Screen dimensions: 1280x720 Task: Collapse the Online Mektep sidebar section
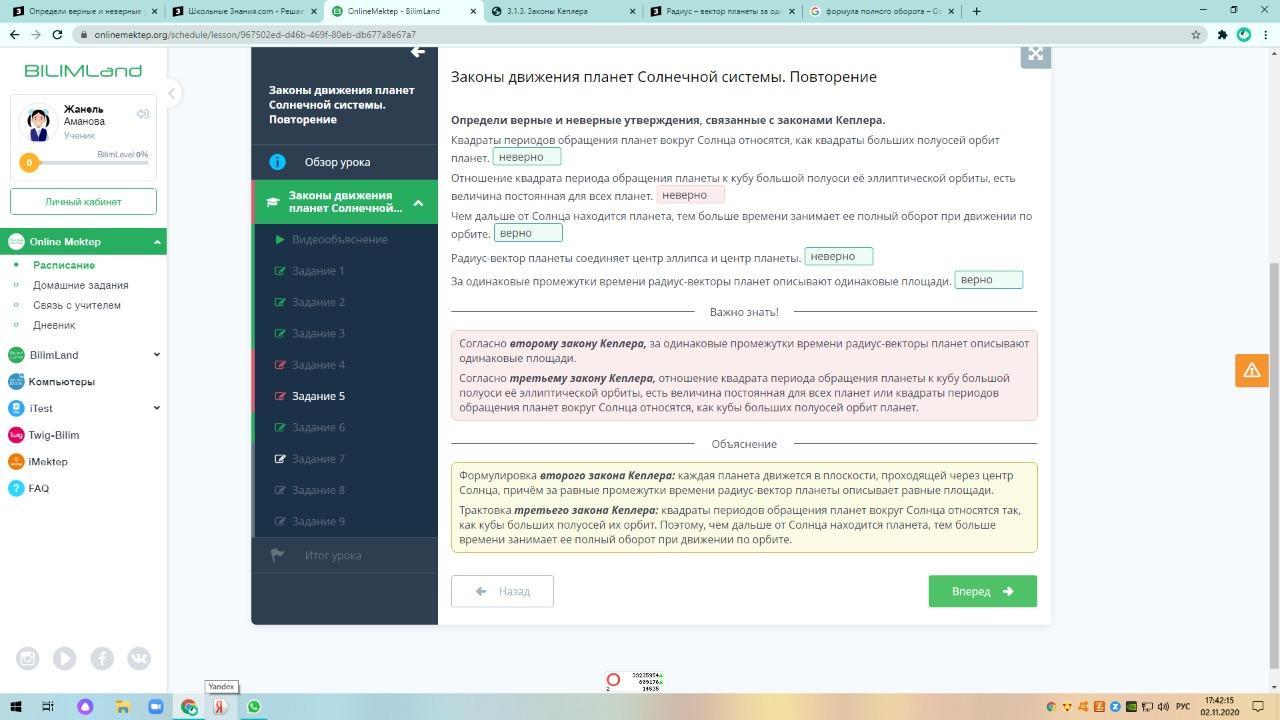tap(157, 242)
